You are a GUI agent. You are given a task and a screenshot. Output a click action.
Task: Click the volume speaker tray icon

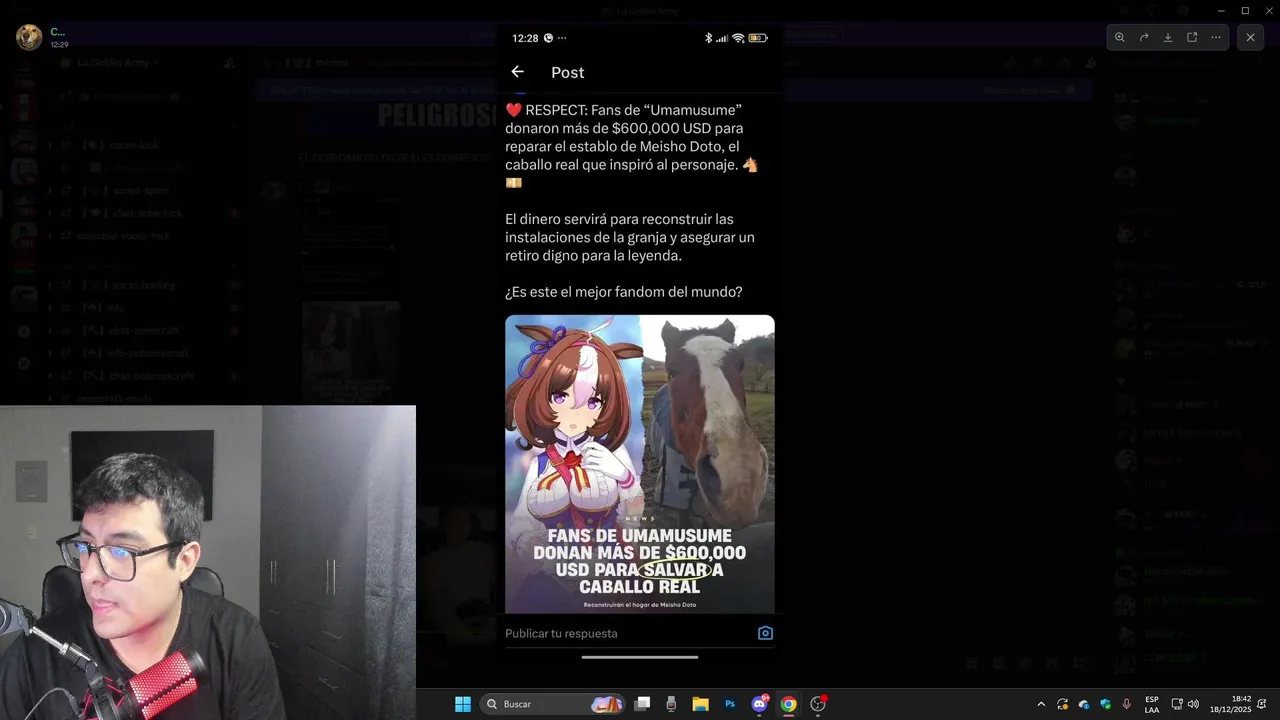tap(1193, 704)
